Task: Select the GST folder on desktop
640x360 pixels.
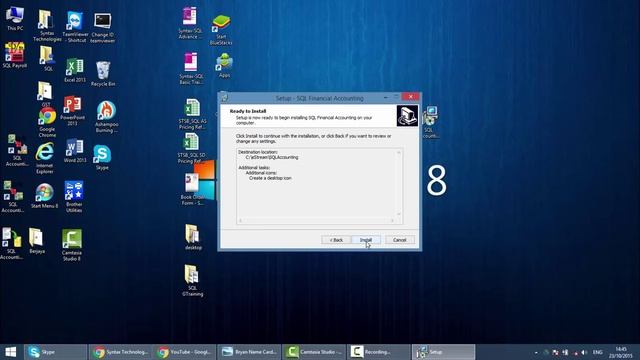Action: (x=45, y=94)
